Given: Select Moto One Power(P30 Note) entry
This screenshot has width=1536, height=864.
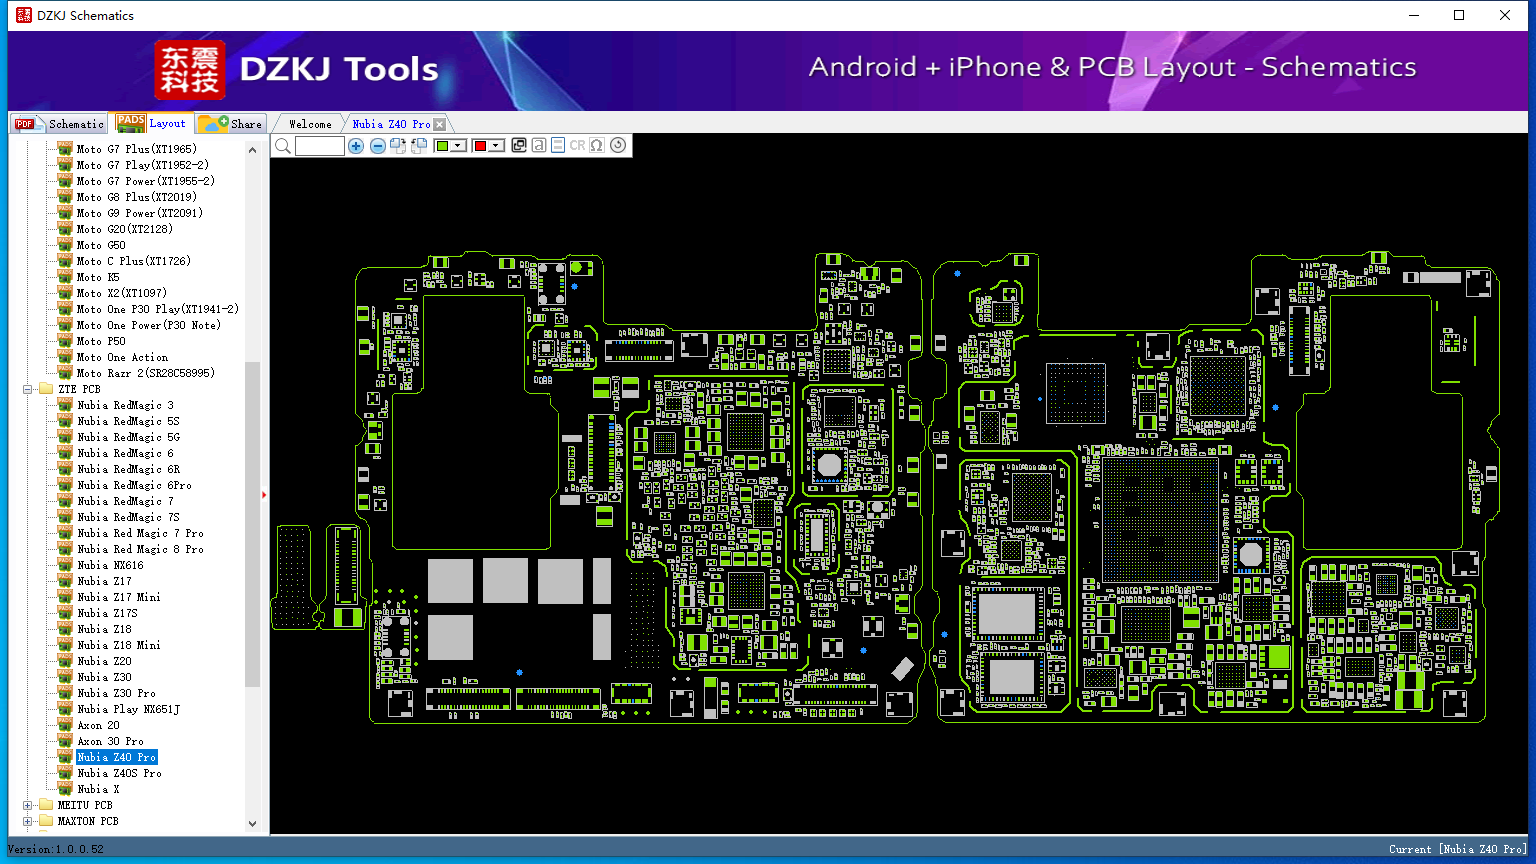Looking at the screenshot, I should pyautogui.click(x=149, y=325).
